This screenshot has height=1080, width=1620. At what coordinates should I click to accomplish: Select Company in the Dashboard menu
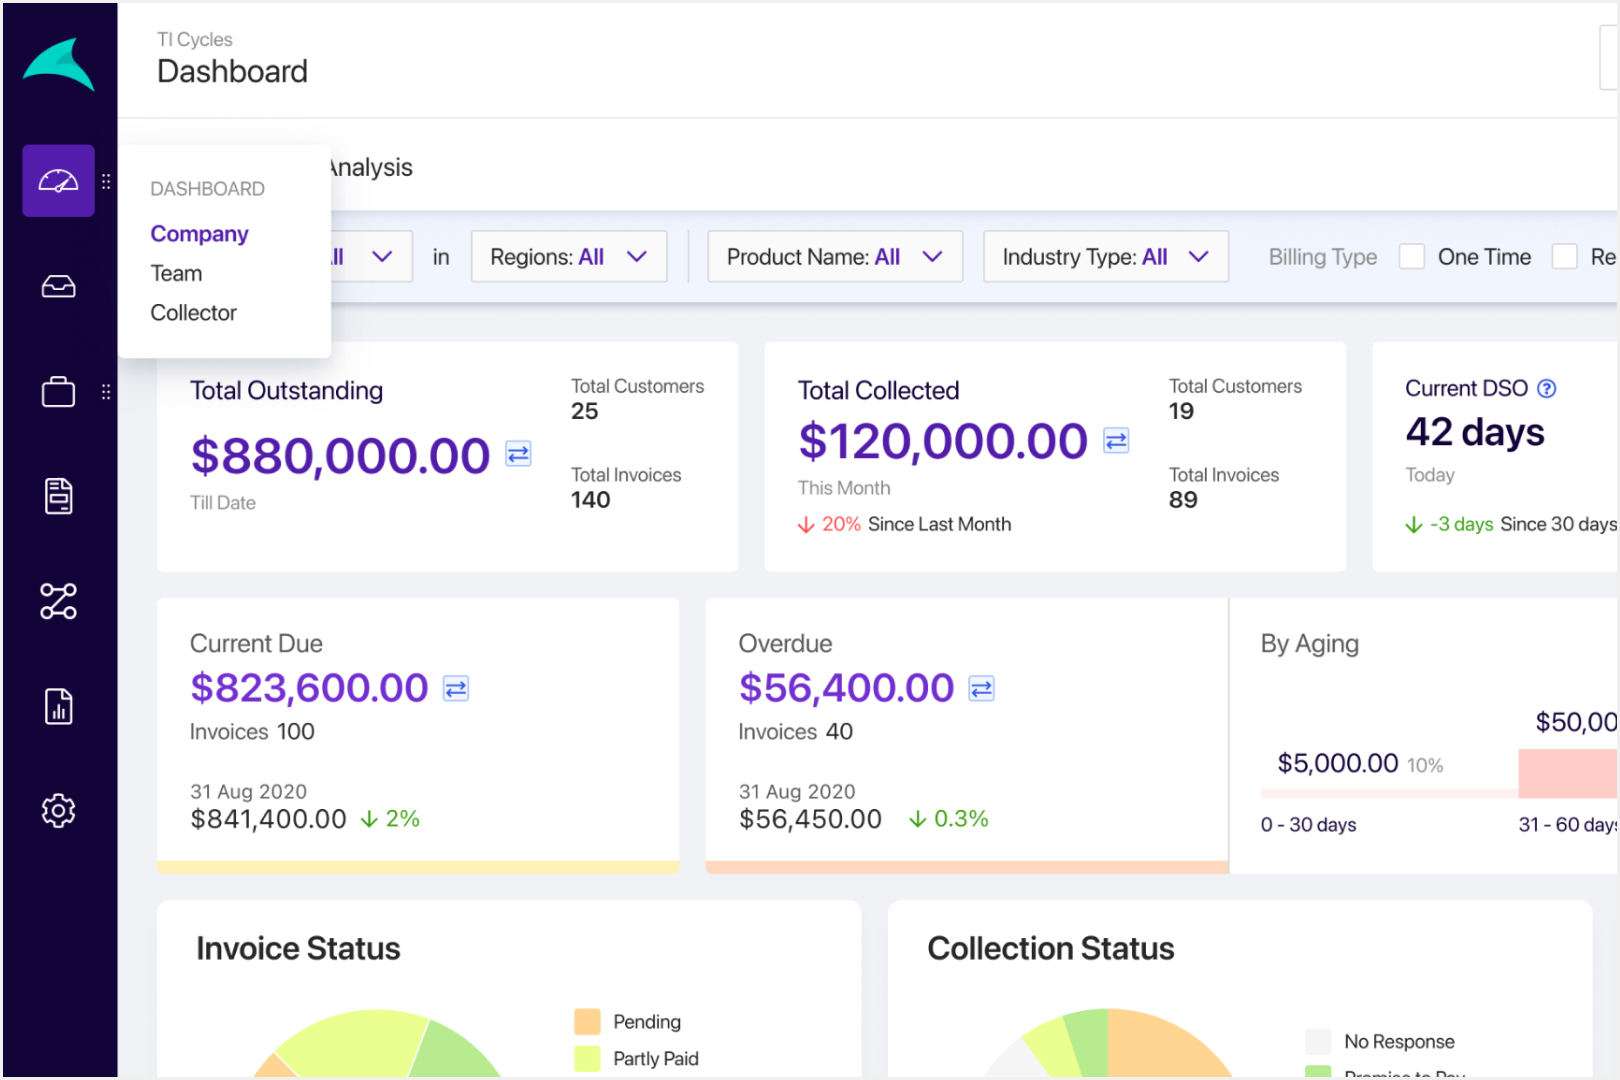tap(199, 234)
